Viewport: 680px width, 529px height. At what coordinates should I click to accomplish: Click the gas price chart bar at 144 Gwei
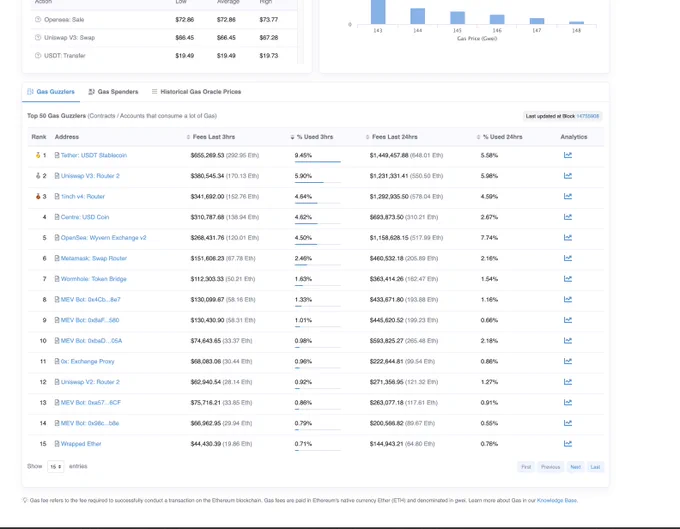point(418,16)
